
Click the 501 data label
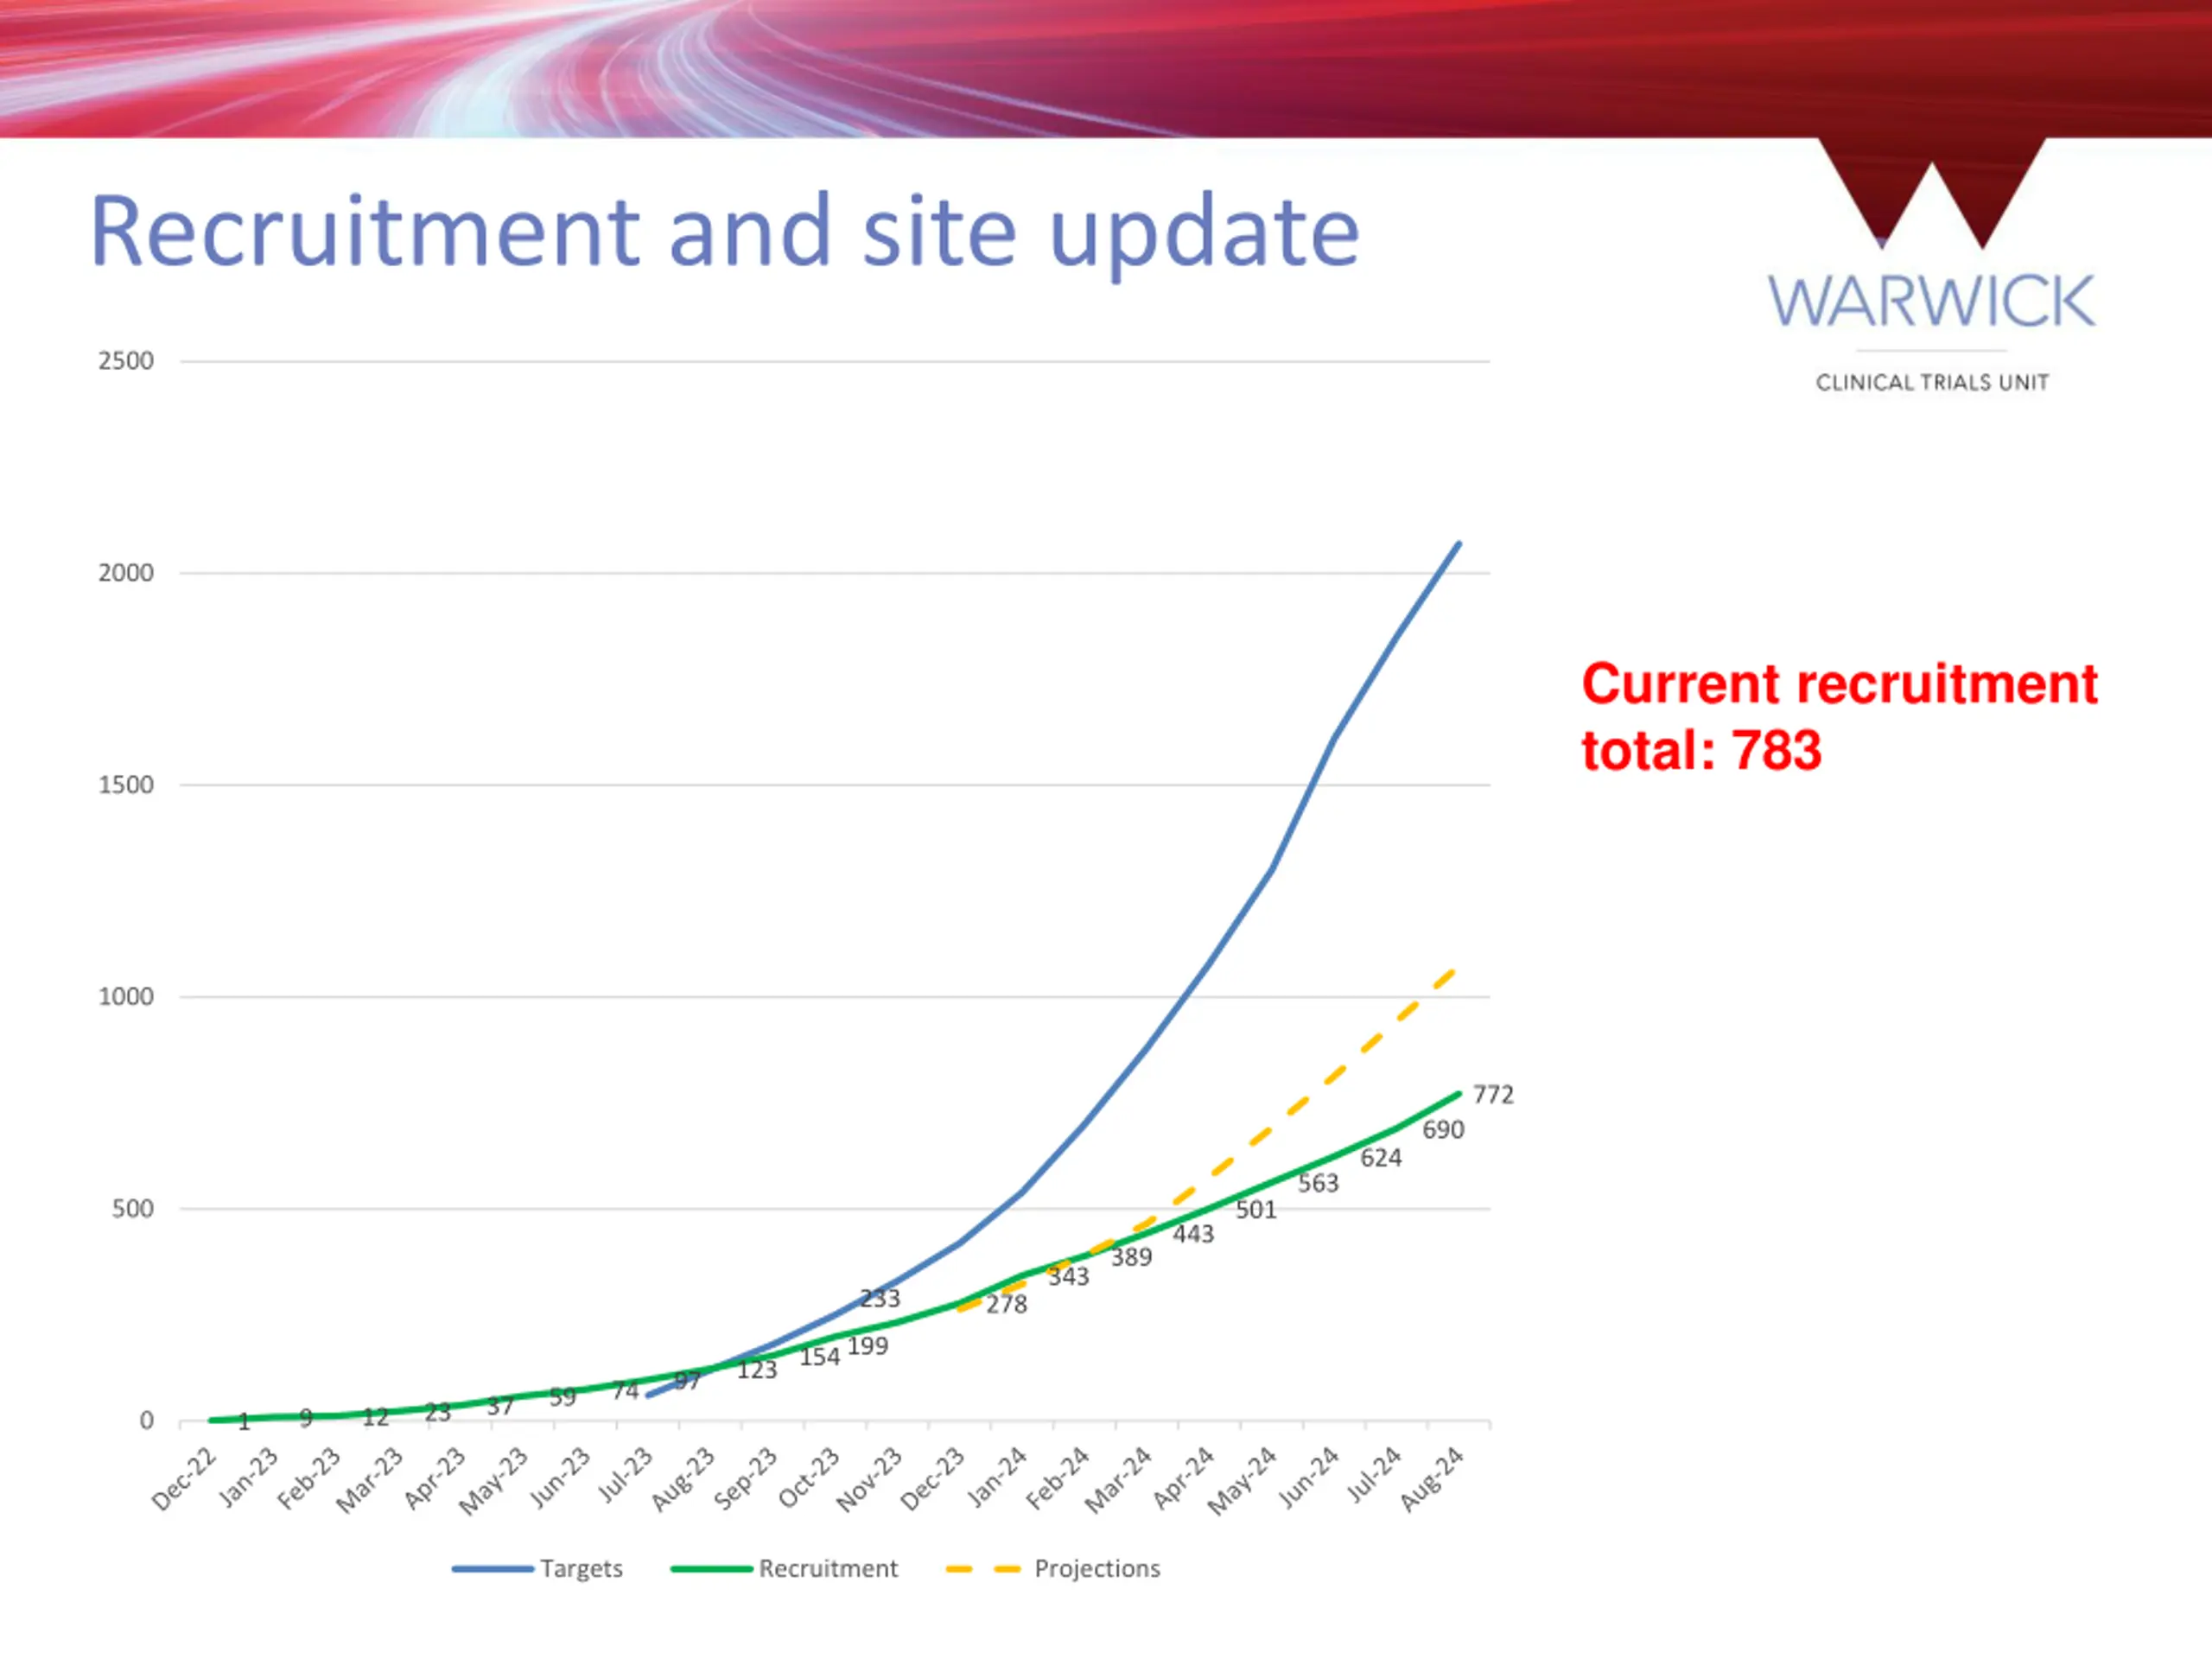tap(1256, 1210)
